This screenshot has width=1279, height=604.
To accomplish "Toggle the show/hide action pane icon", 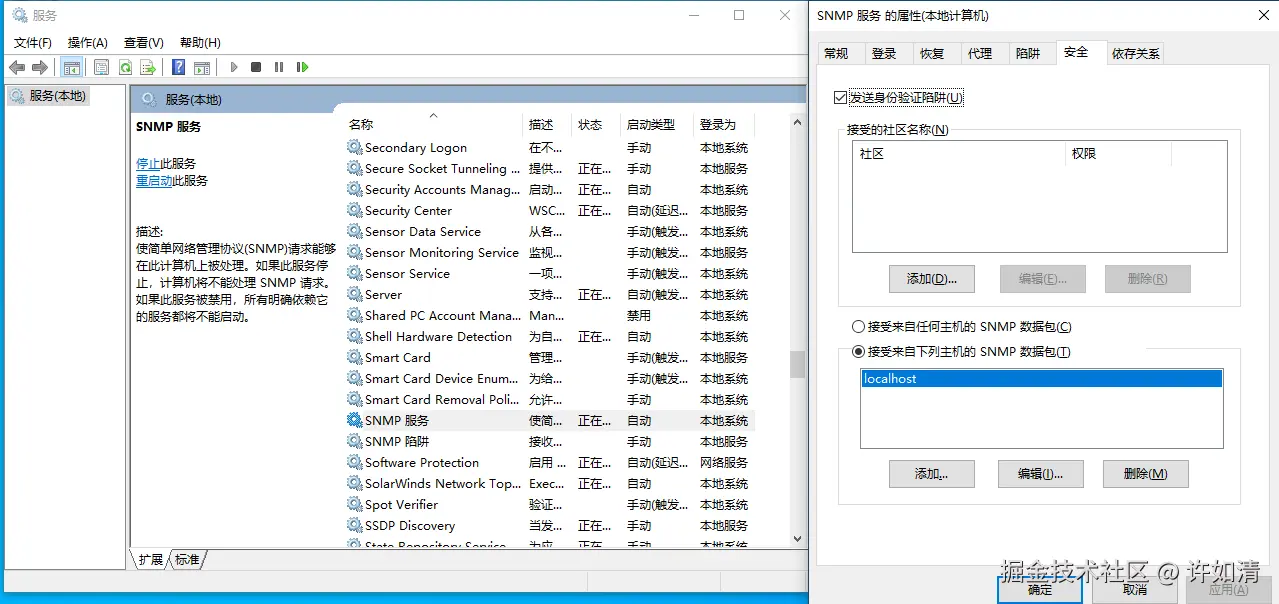I will (x=202, y=67).
